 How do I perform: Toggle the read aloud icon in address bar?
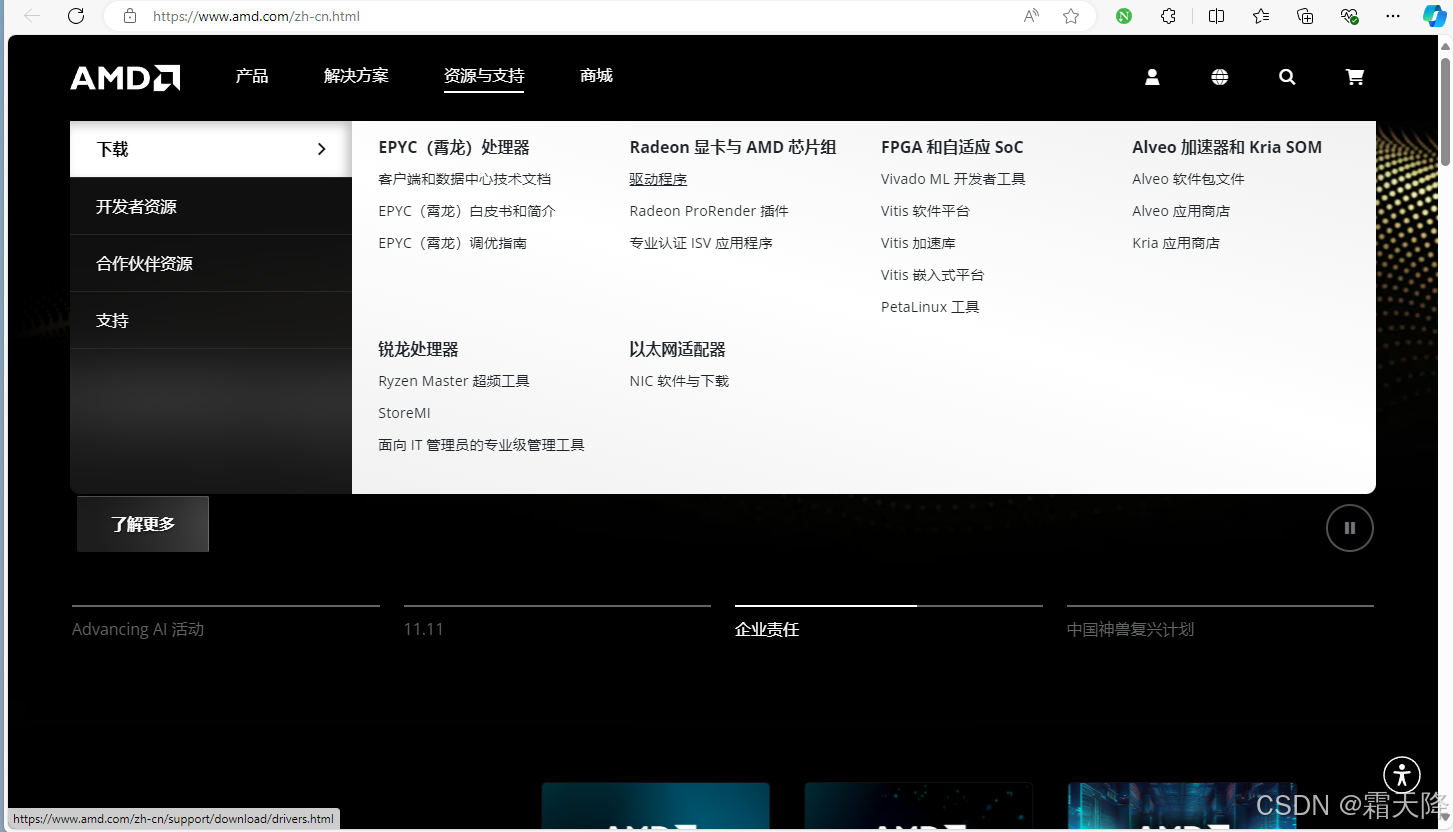point(1031,16)
